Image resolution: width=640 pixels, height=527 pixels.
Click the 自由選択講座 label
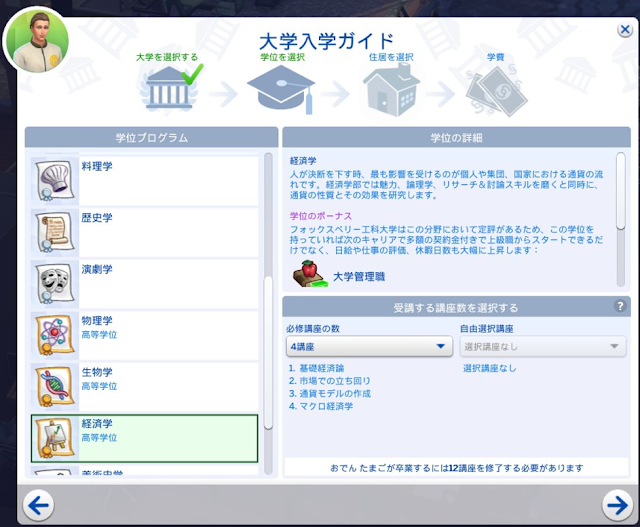tap(487, 329)
